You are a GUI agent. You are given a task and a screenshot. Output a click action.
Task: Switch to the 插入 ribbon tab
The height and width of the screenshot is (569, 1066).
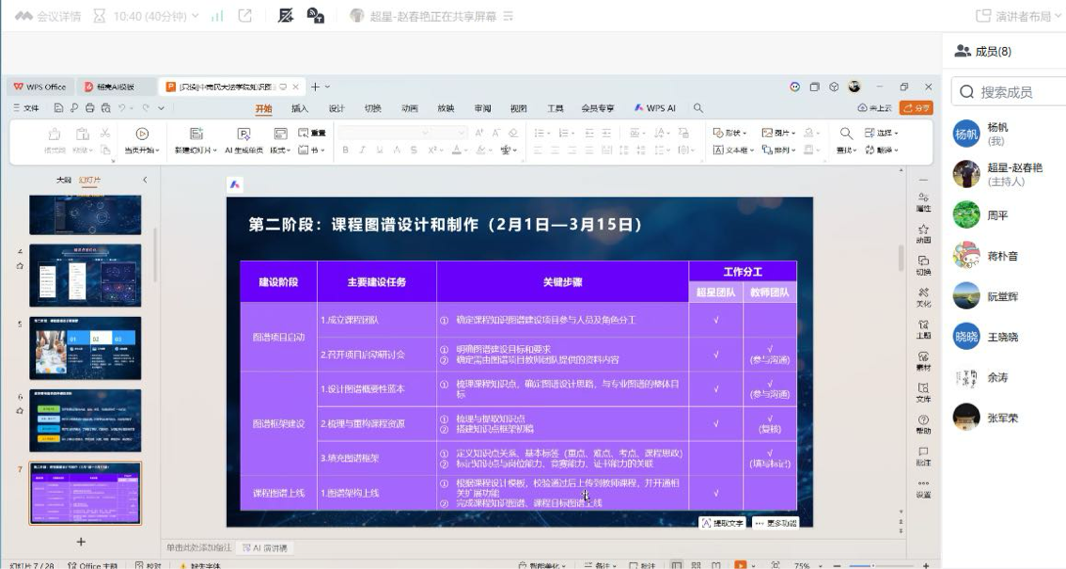[299, 108]
